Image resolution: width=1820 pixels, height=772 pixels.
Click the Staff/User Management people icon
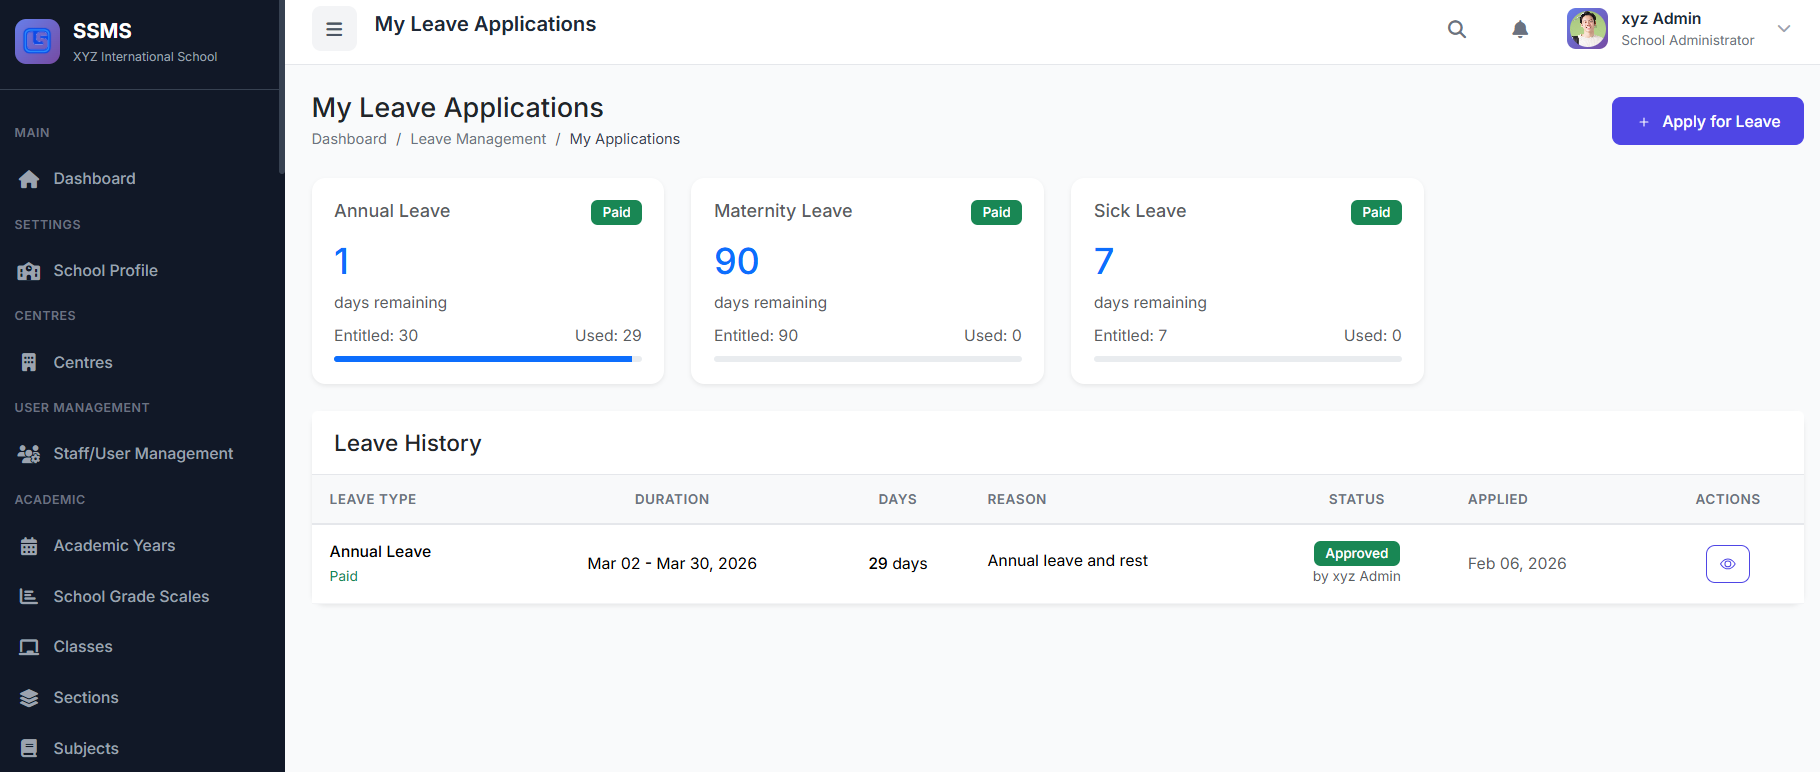[x=29, y=454]
